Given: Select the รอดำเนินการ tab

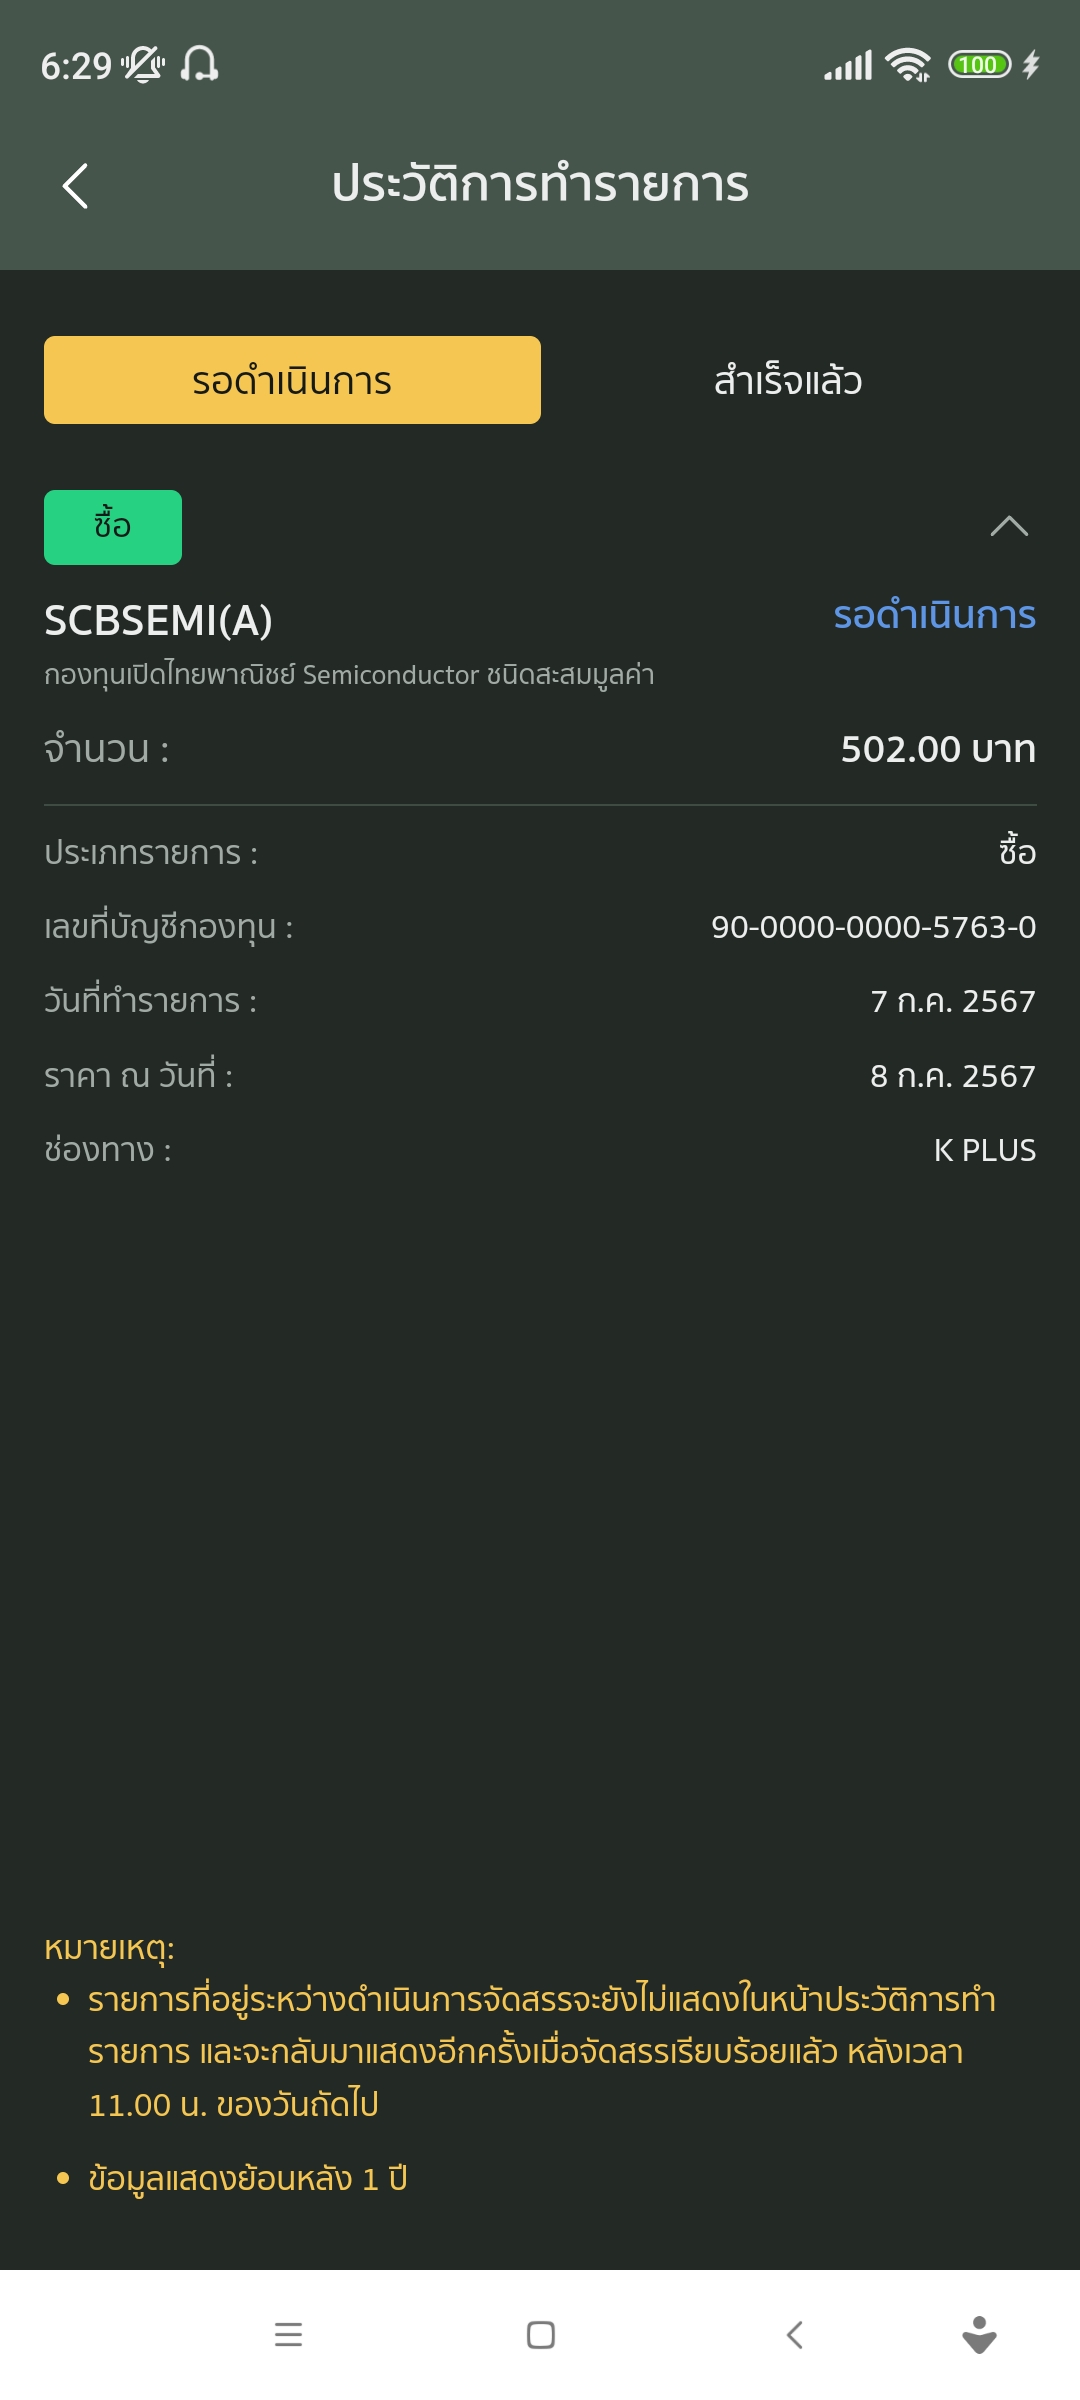Looking at the screenshot, I should [292, 380].
